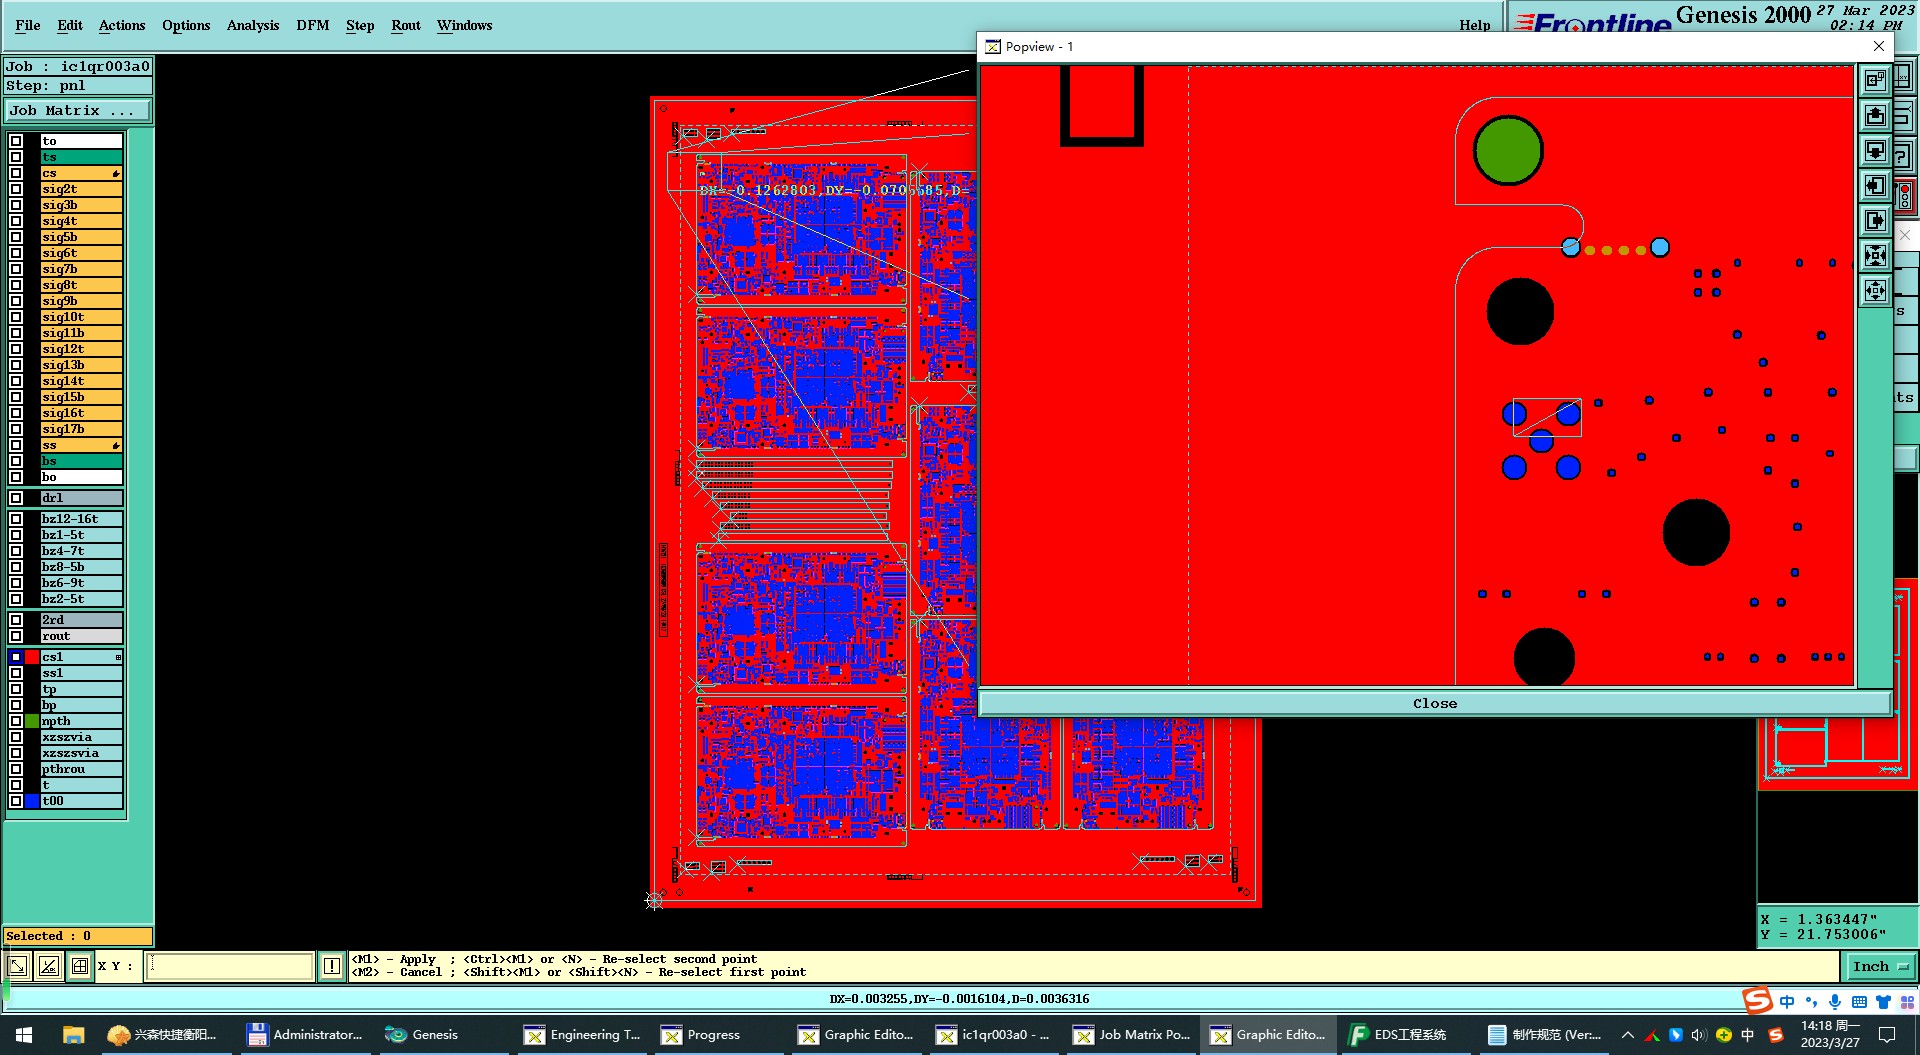Click the blue color swatch of t00

click(32, 801)
